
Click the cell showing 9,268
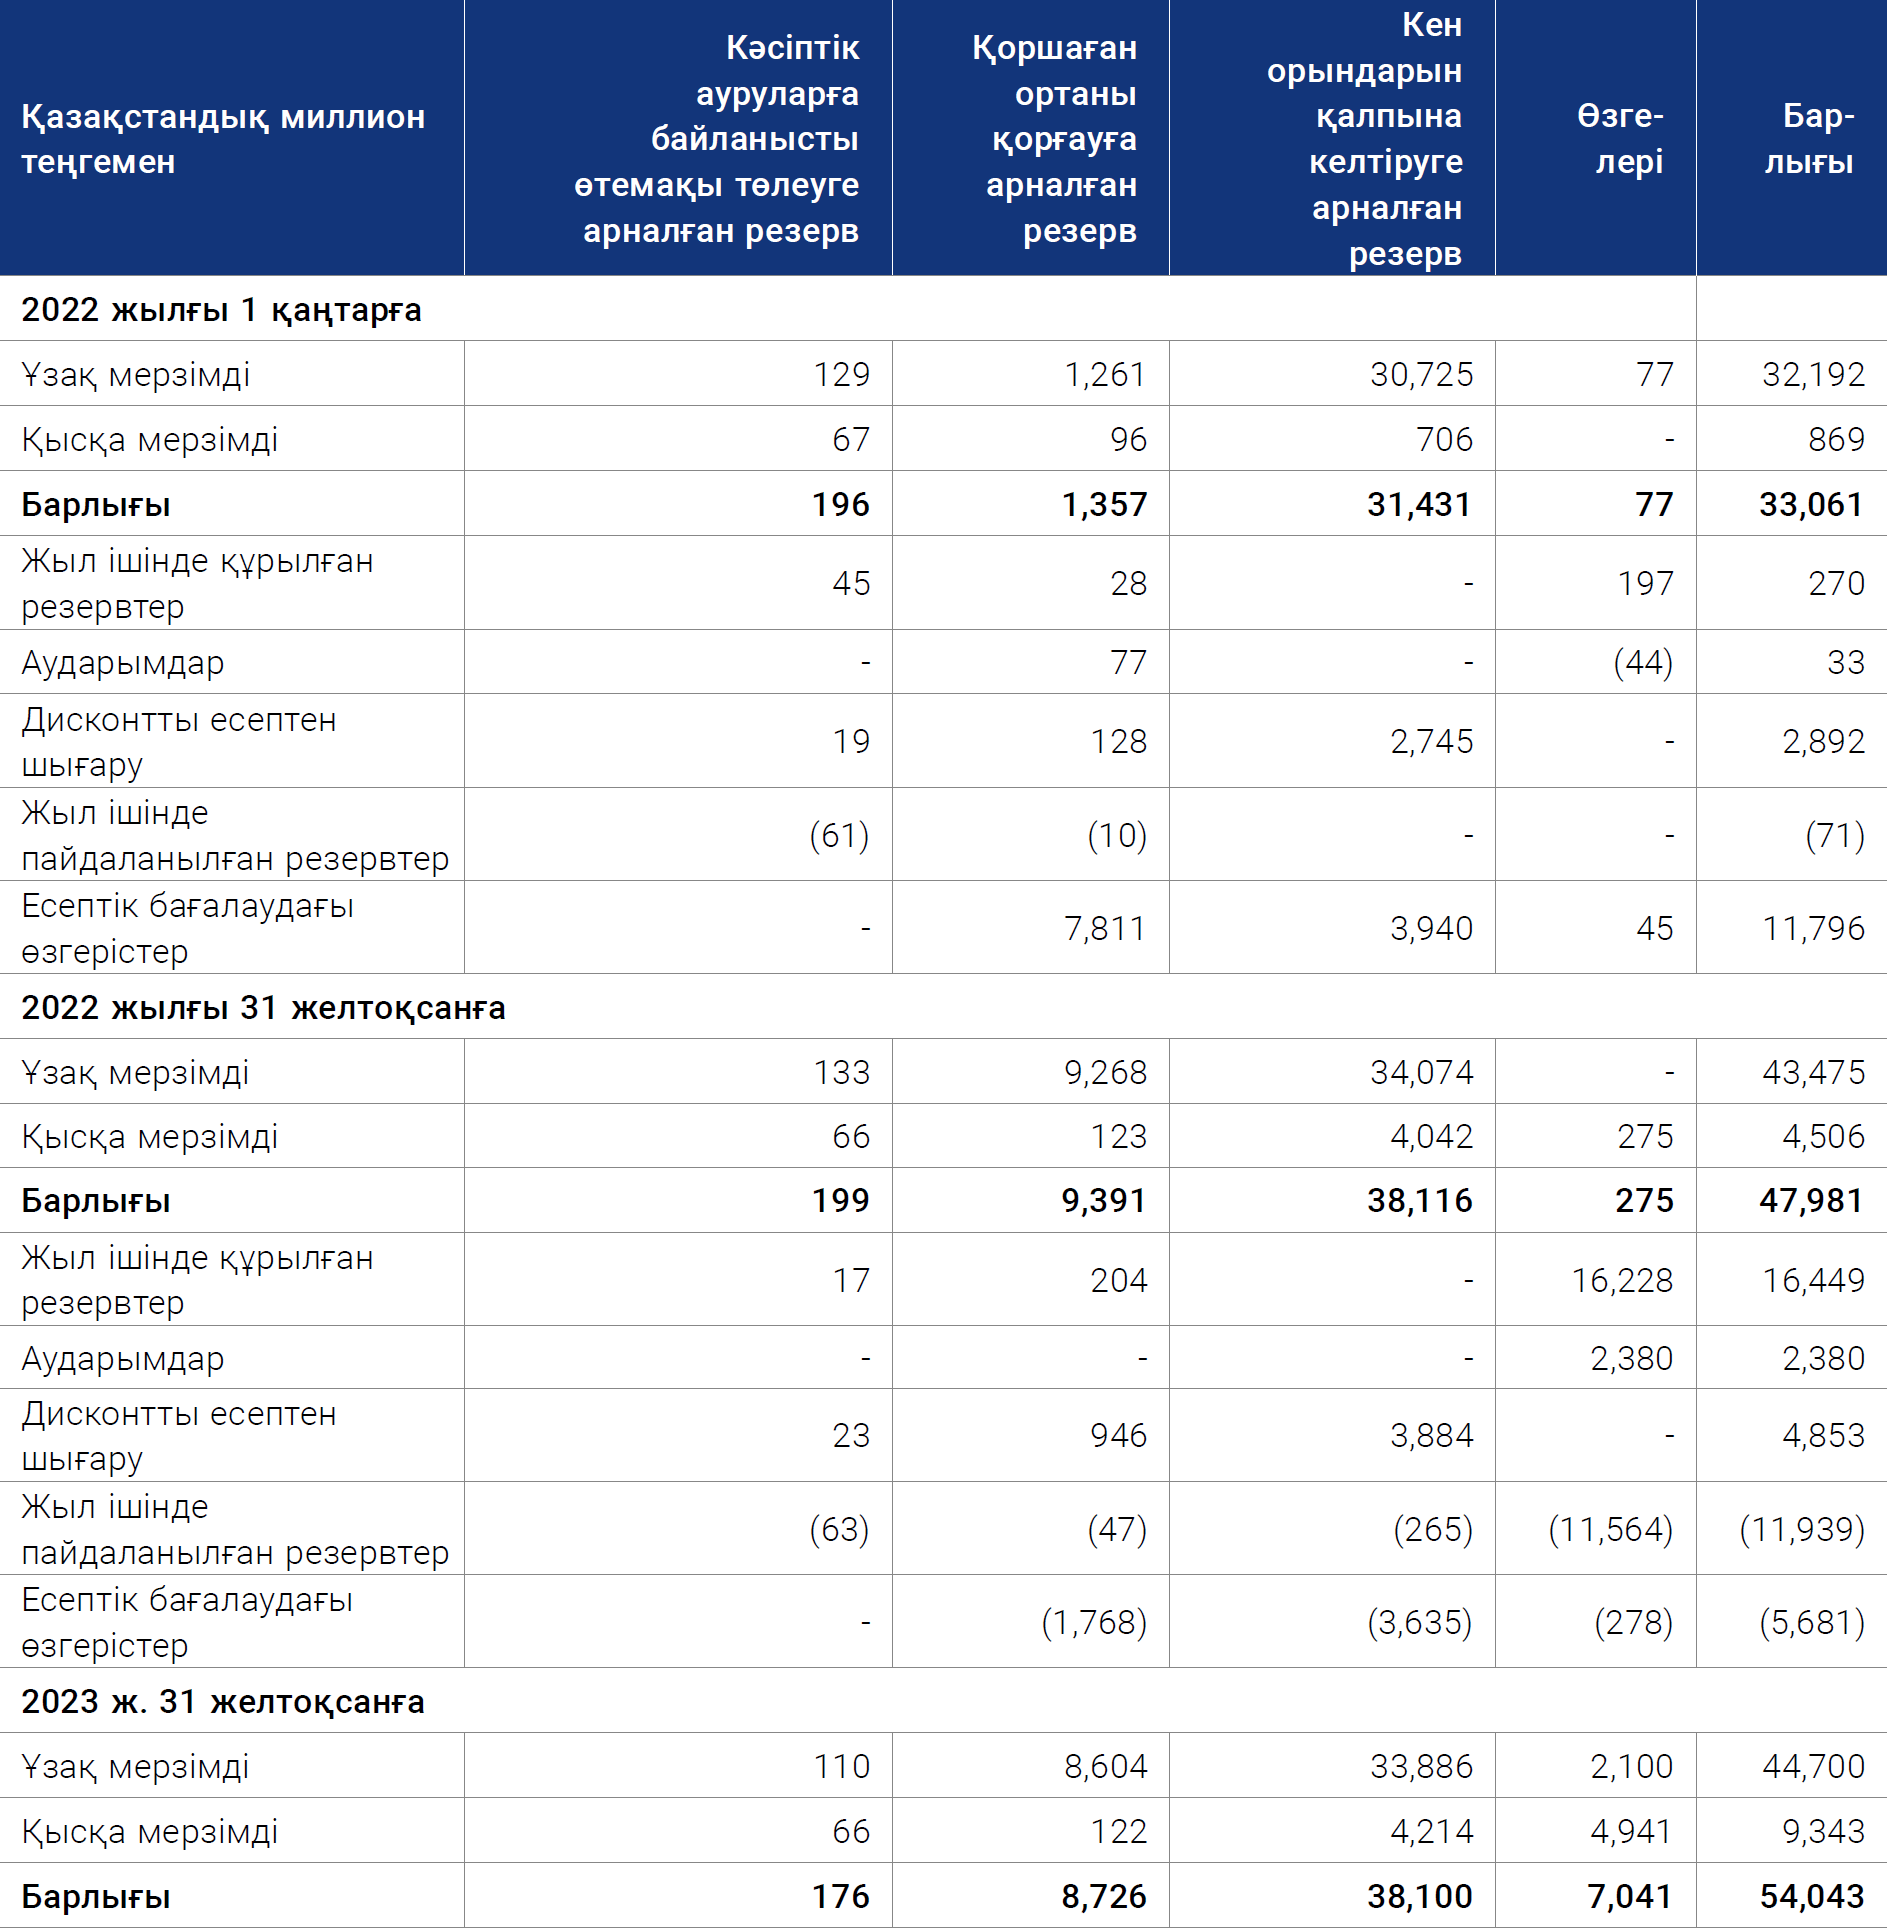point(1105,1073)
